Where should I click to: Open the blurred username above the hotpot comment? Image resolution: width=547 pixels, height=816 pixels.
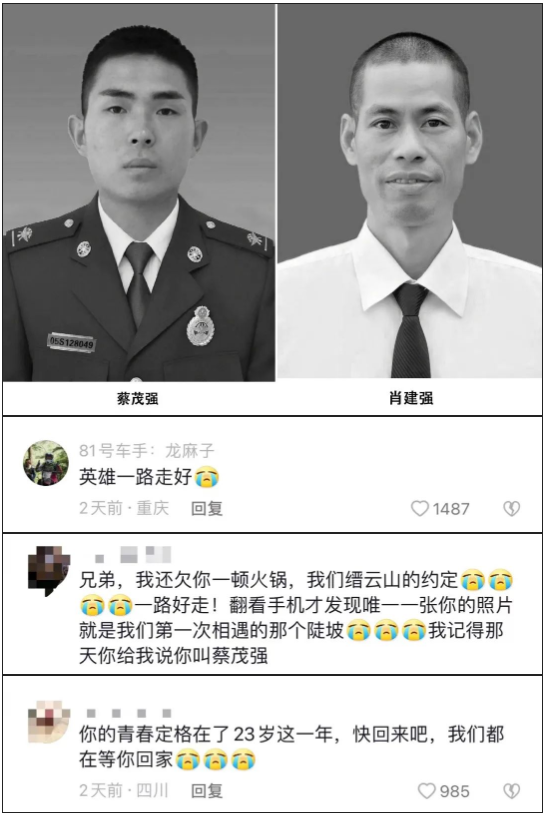coord(133,555)
